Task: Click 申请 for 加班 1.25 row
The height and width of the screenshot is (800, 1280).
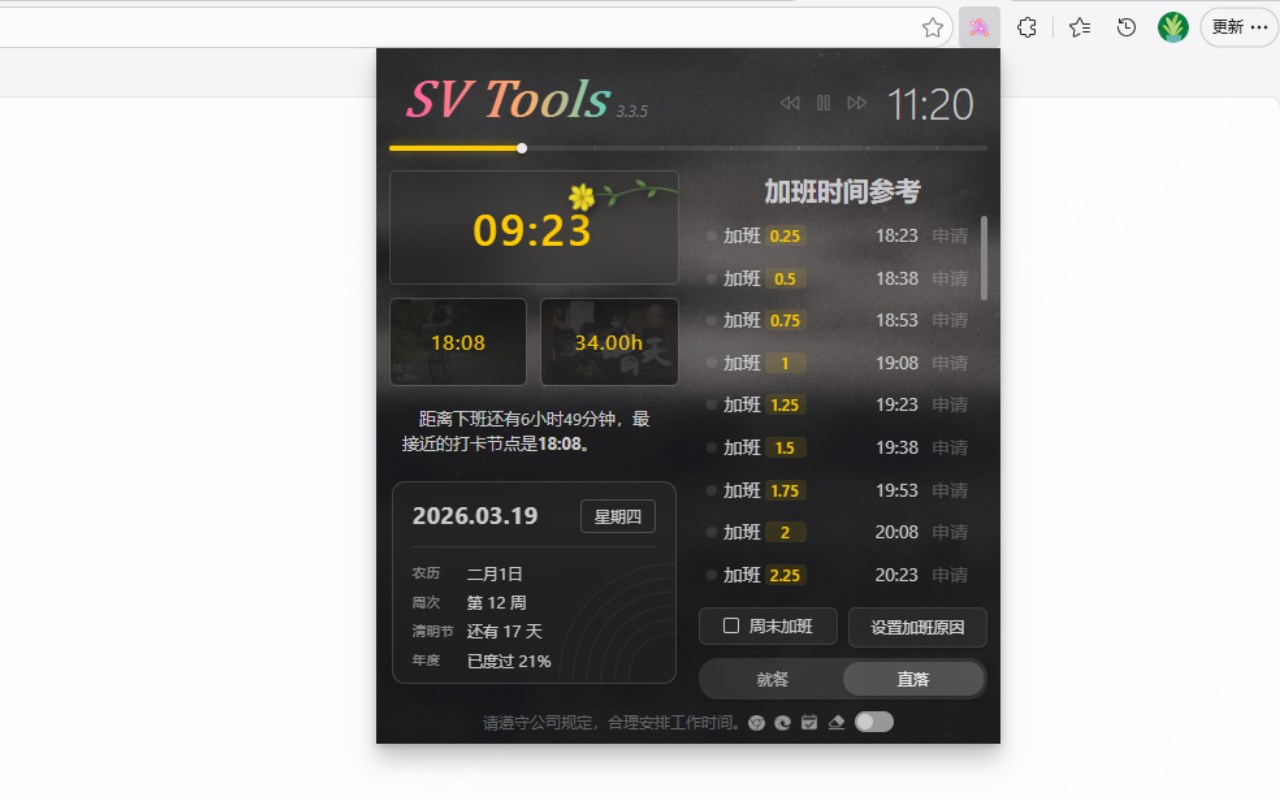Action: (x=950, y=405)
